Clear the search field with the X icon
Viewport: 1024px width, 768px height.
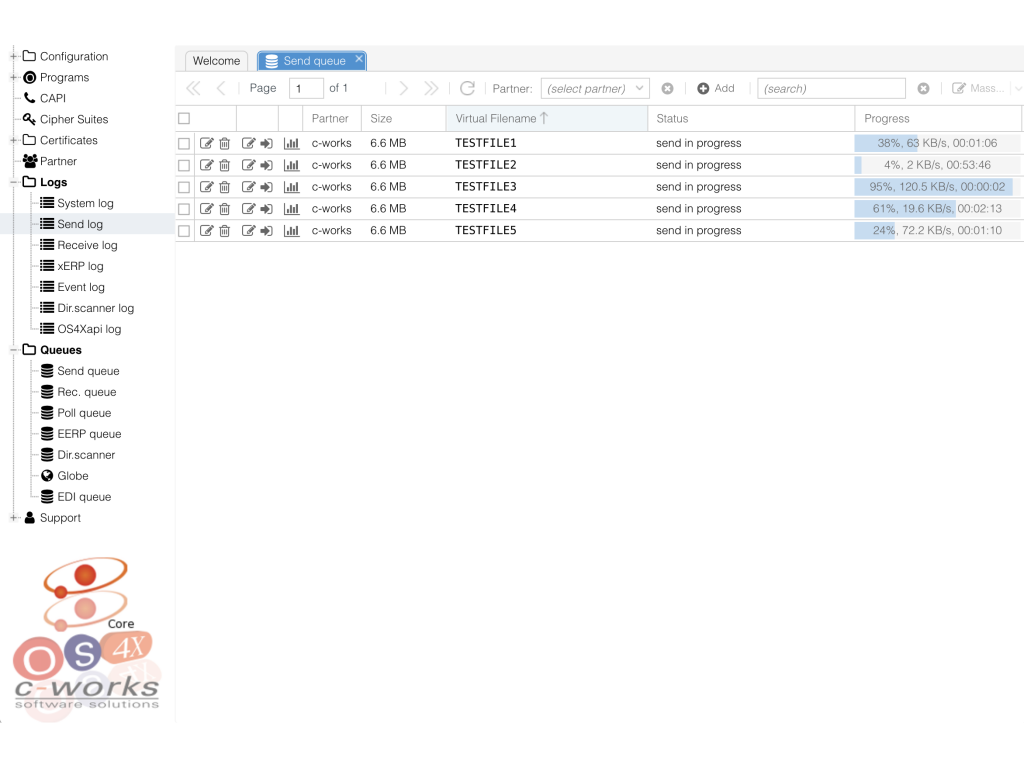point(923,89)
